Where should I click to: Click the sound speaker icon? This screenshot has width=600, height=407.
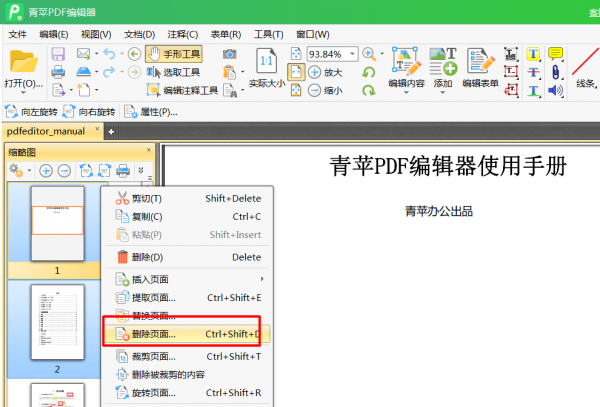[555, 90]
